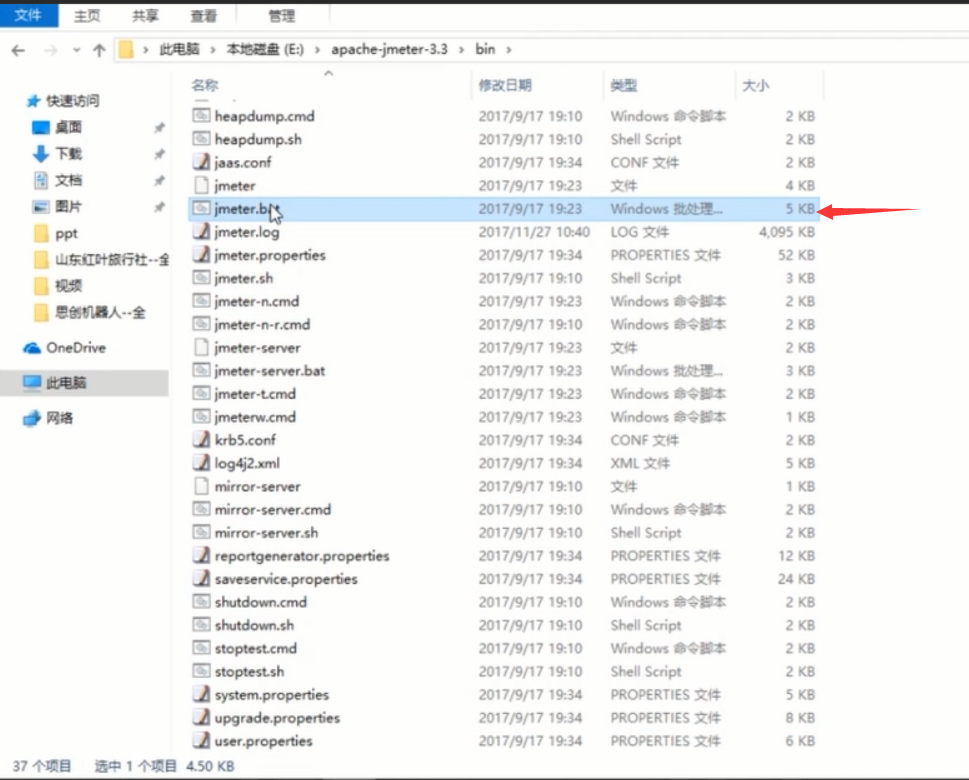Screen dimensions: 969x780
Task: Click the jmeter.log file icon
Action: 201,232
